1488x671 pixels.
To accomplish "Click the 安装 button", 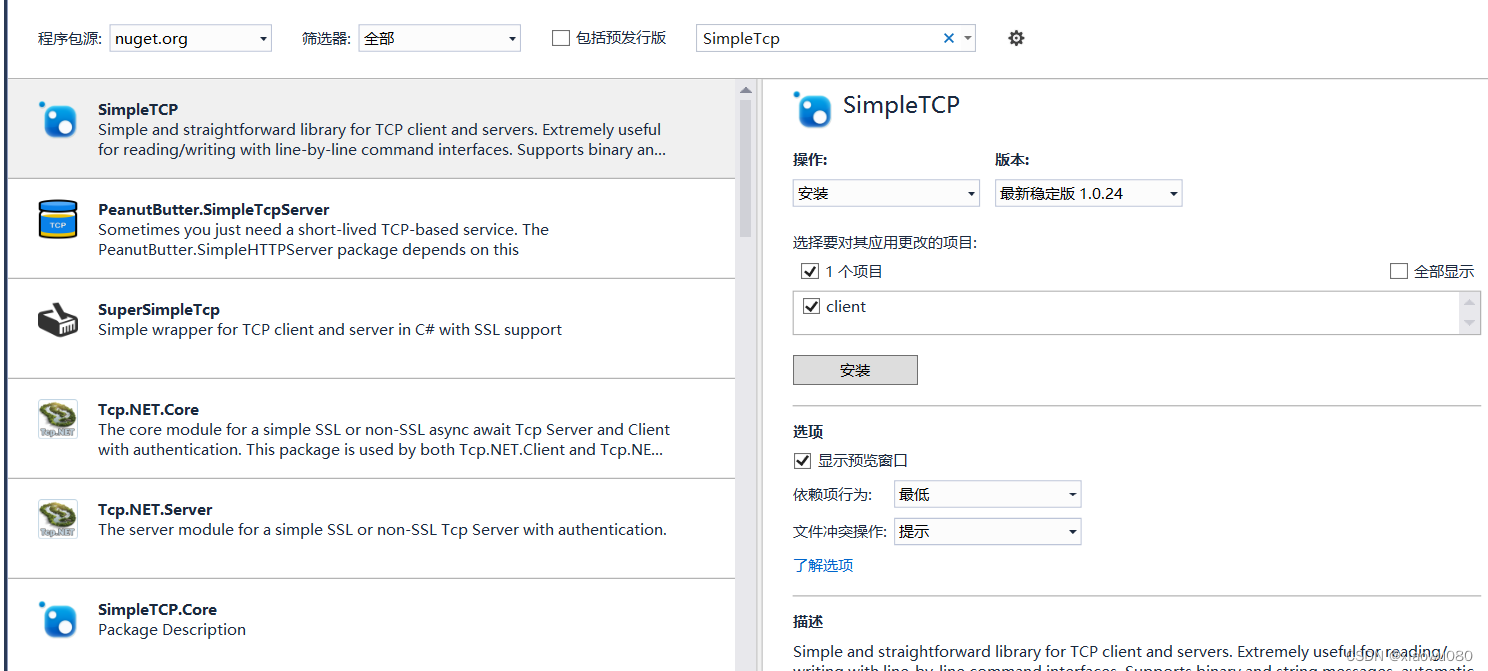I will pos(855,370).
